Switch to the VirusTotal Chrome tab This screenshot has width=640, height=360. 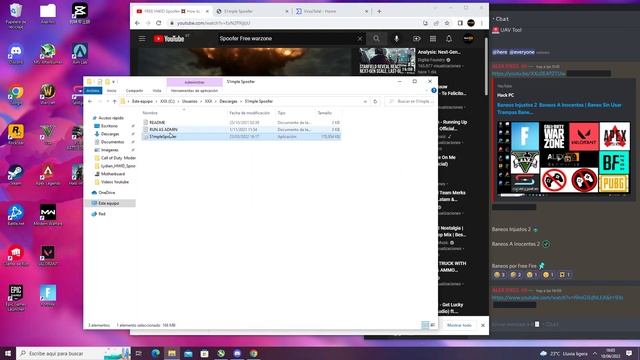tap(332, 11)
